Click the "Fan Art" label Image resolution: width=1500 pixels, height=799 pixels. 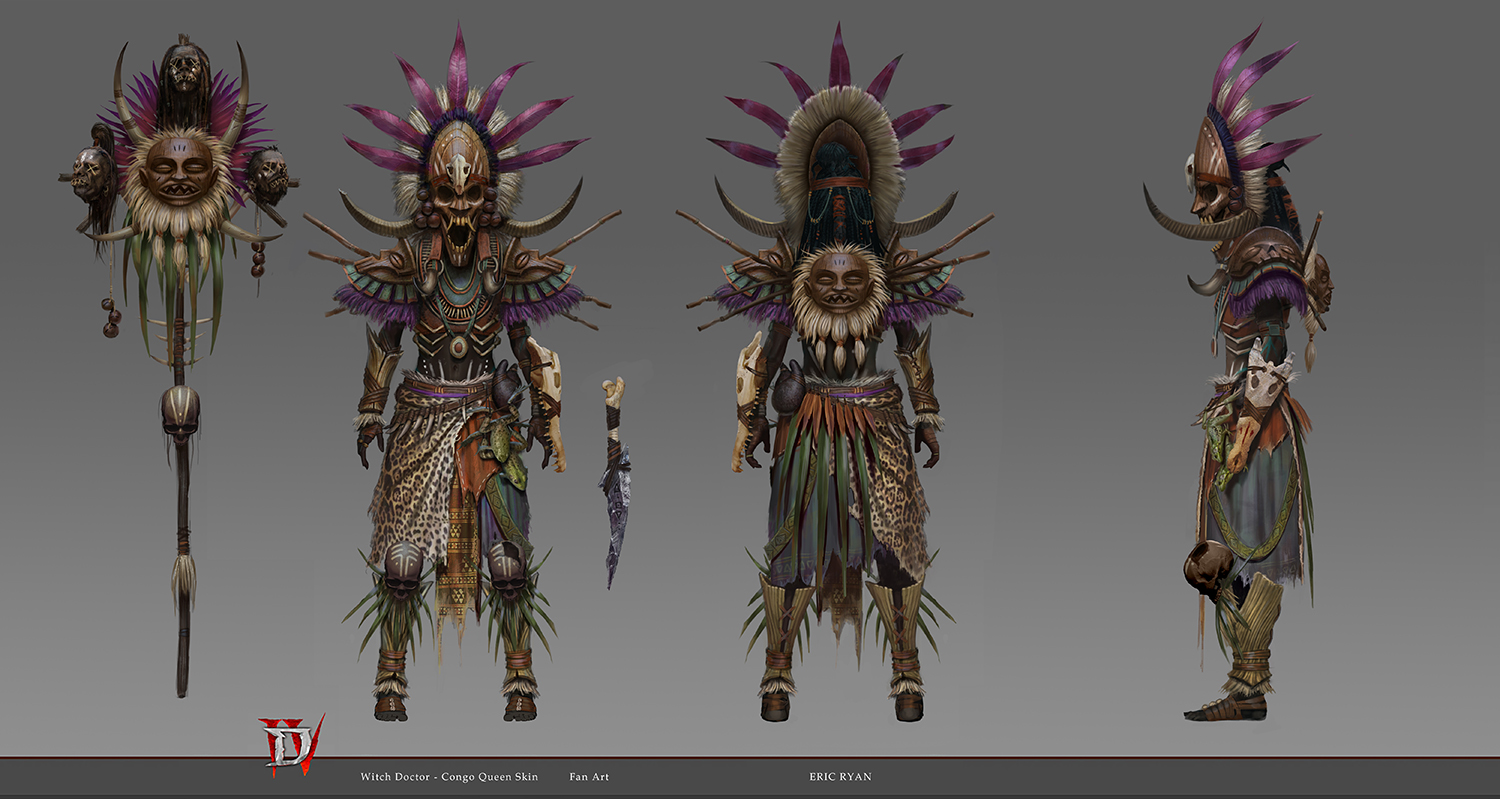point(589,777)
